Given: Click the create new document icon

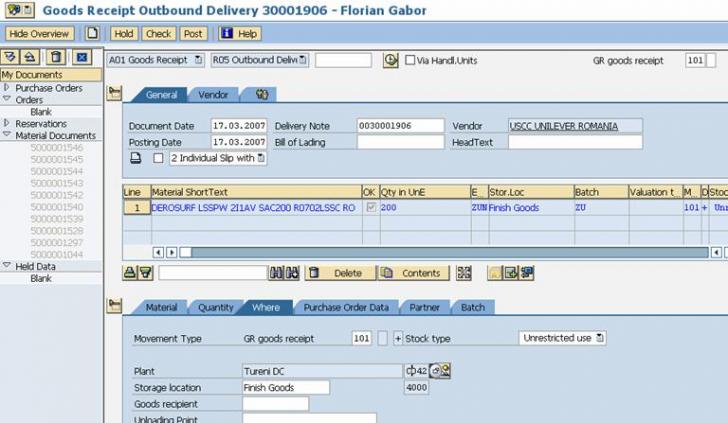Looking at the screenshot, I should click(92, 33).
